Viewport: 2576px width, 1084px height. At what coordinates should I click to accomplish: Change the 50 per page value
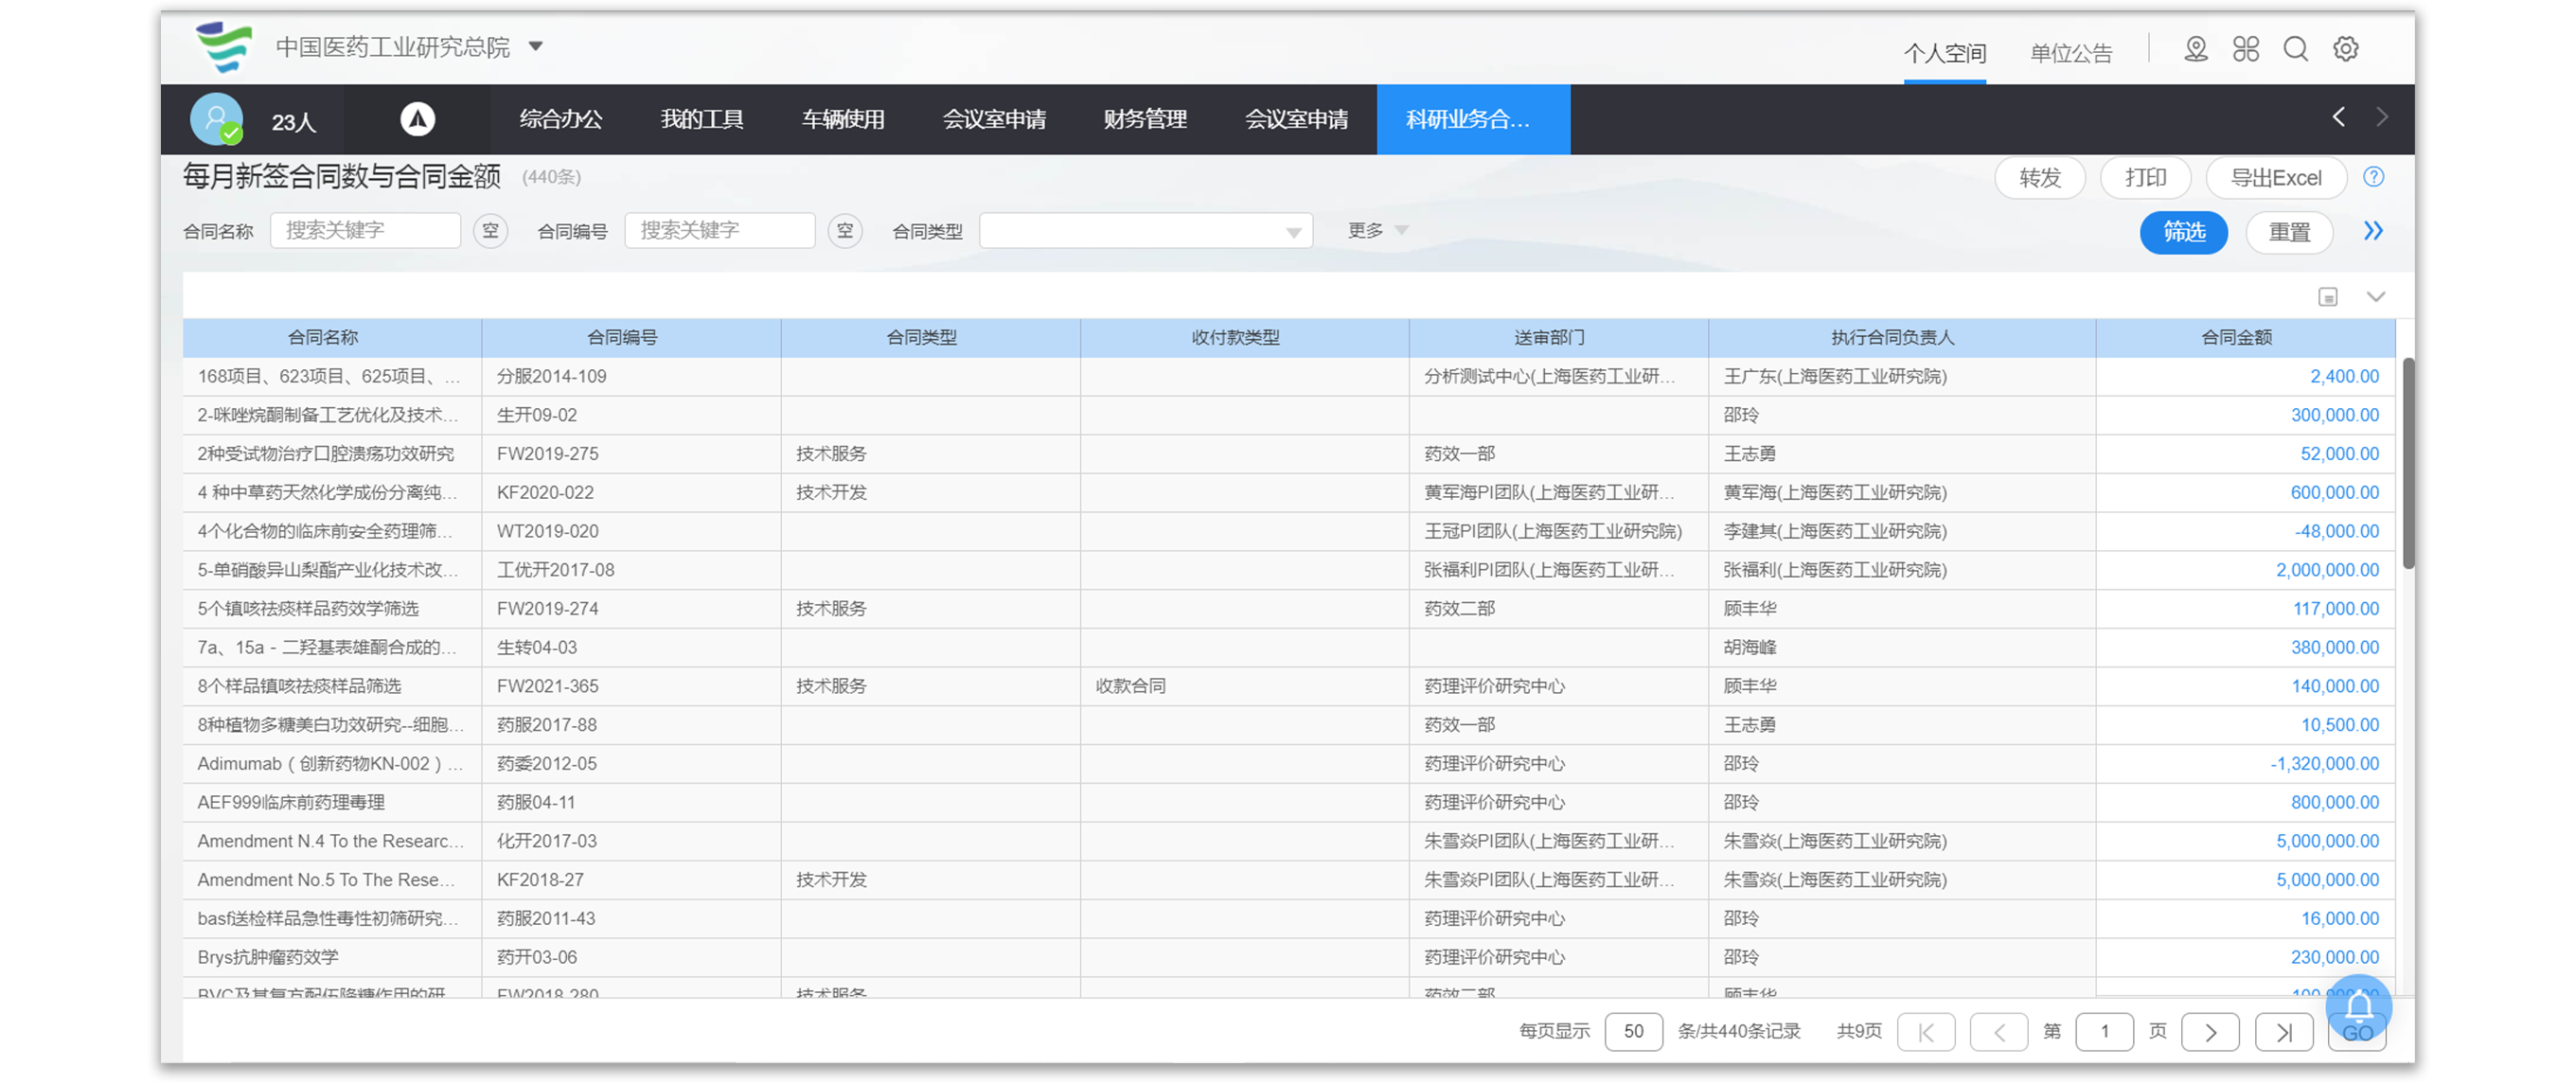[x=1633, y=1032]
